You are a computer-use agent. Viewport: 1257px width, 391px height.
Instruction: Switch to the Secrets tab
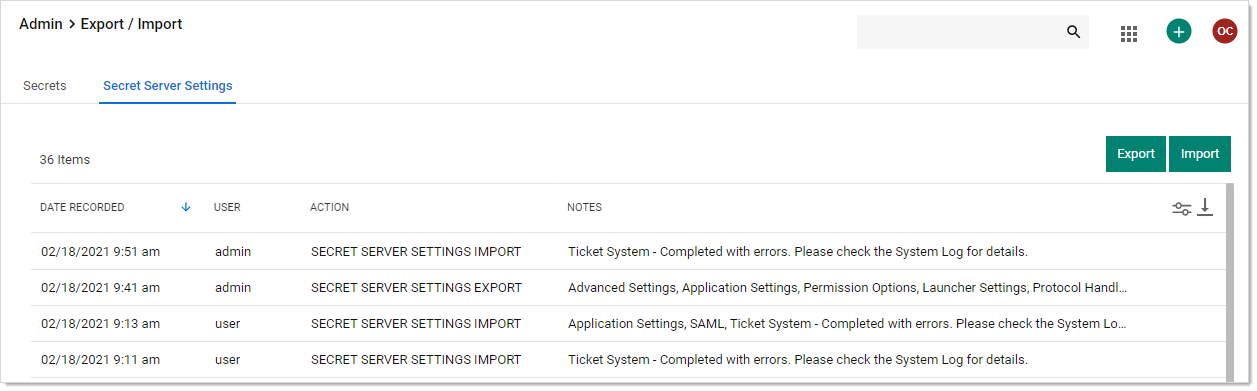(45, 86)
